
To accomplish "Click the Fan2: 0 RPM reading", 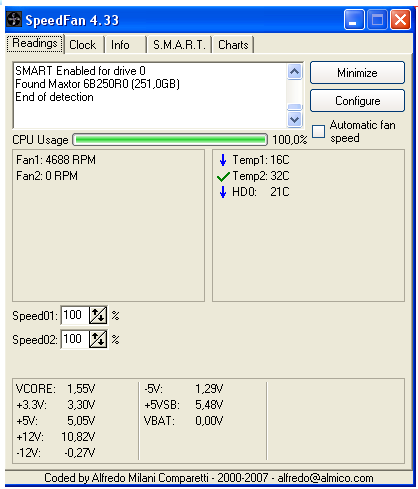I will (47, 176).
